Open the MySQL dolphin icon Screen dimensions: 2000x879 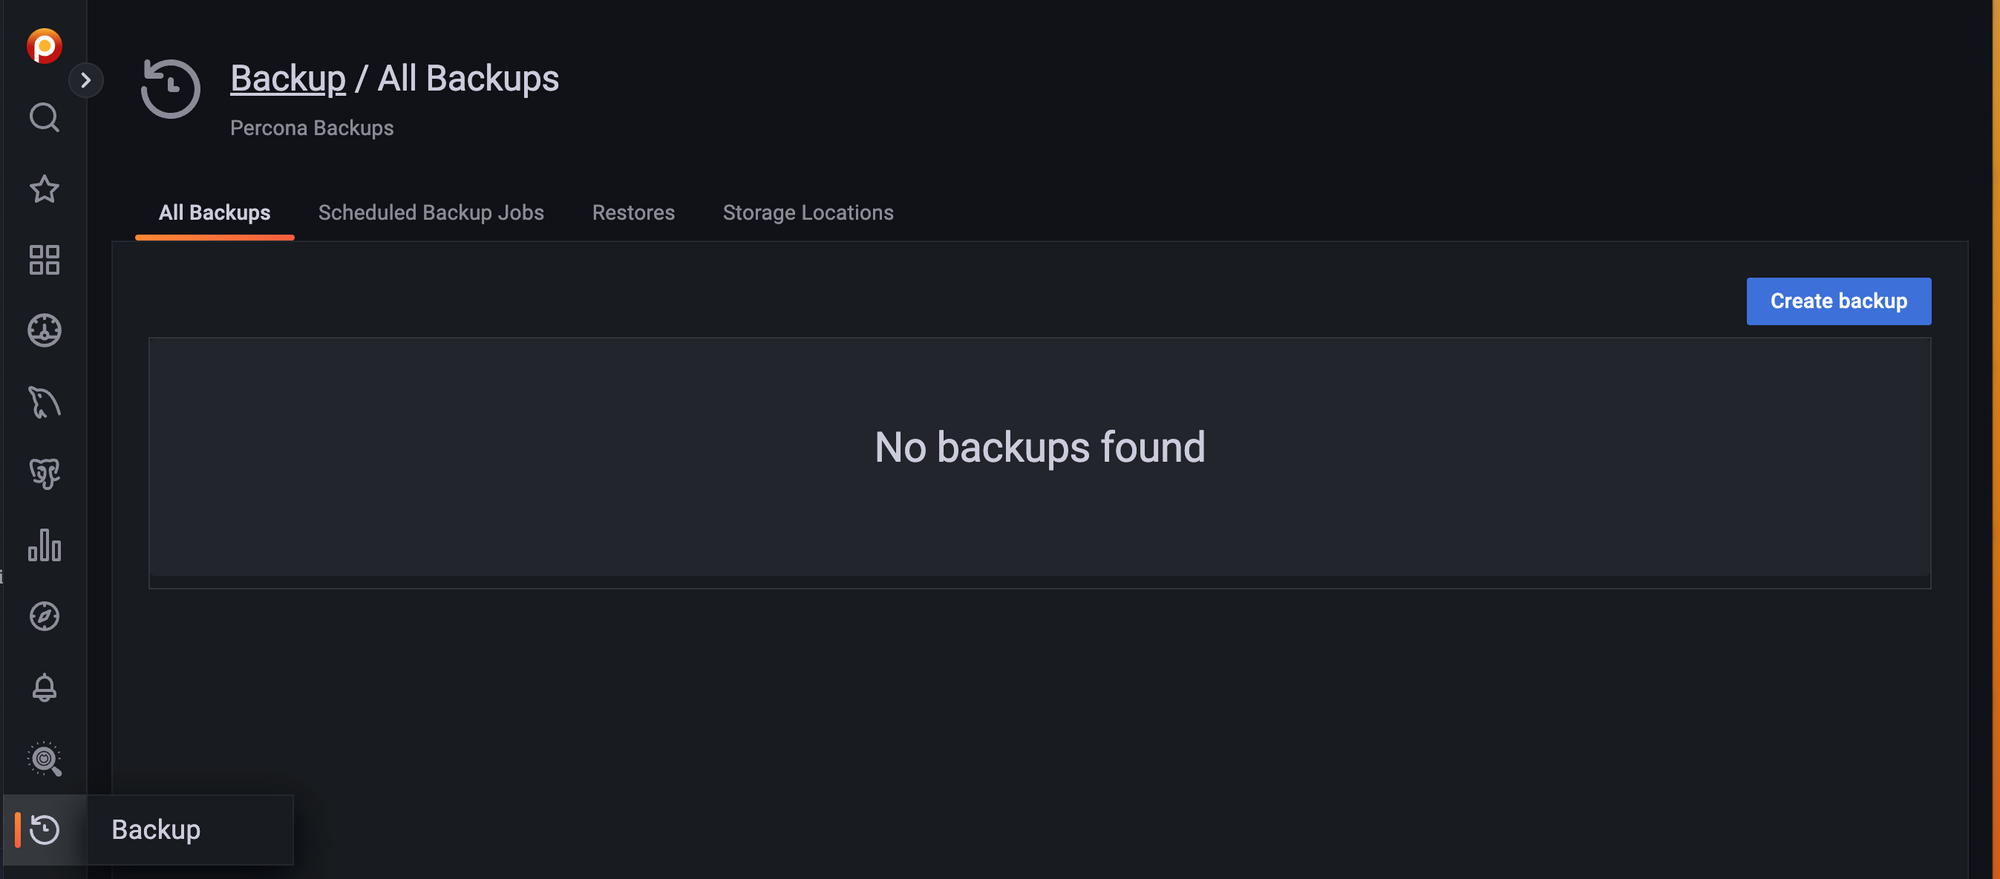point(44,402)
